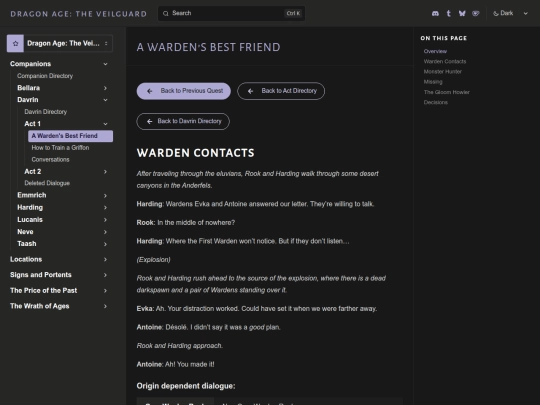Image resolution: width=540 pixels, height=405 pixels.
Task: Jump to Warden Contacts in On This Page
Action: 445,62
